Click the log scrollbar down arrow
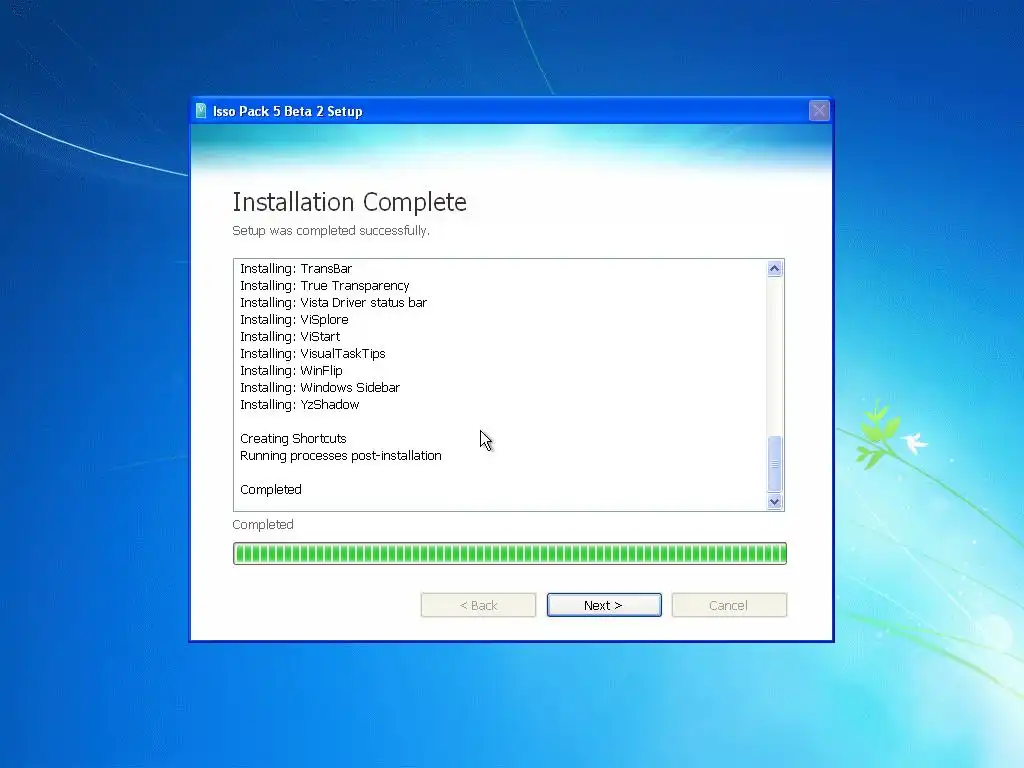This screenshot has width=1024, height=768. point(775,502)
